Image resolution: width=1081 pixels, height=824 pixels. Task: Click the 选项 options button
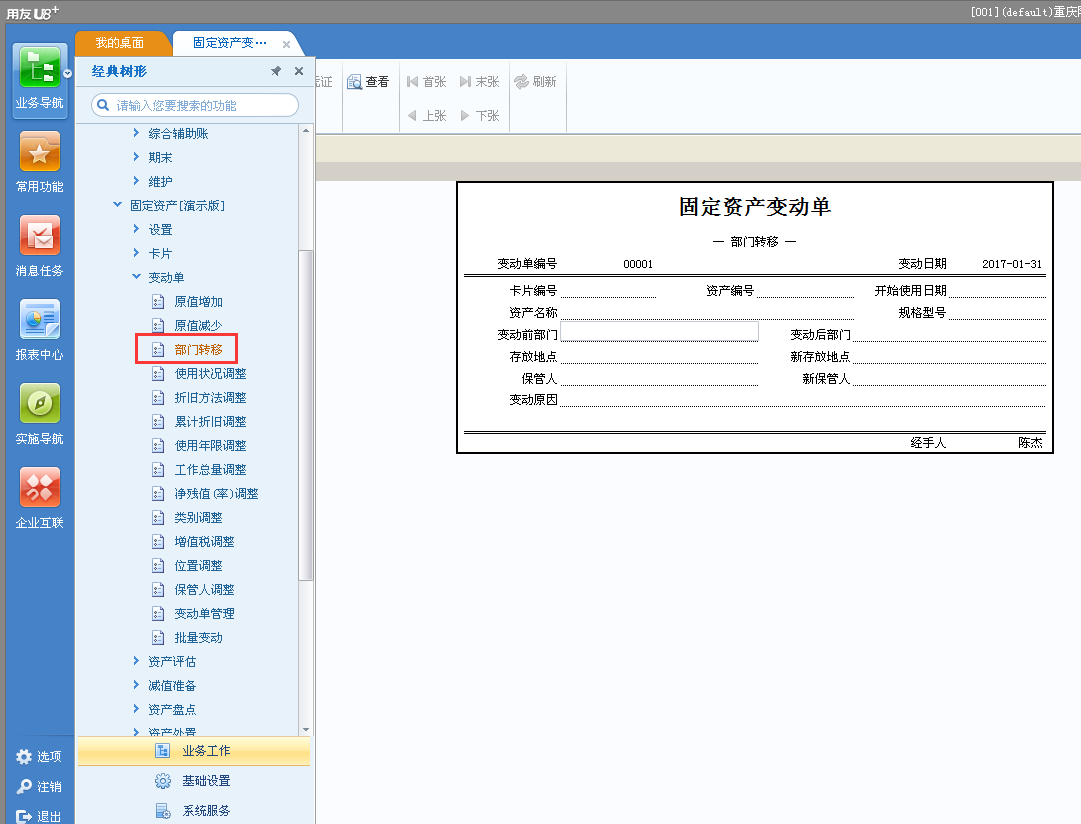tap(40, 757)
